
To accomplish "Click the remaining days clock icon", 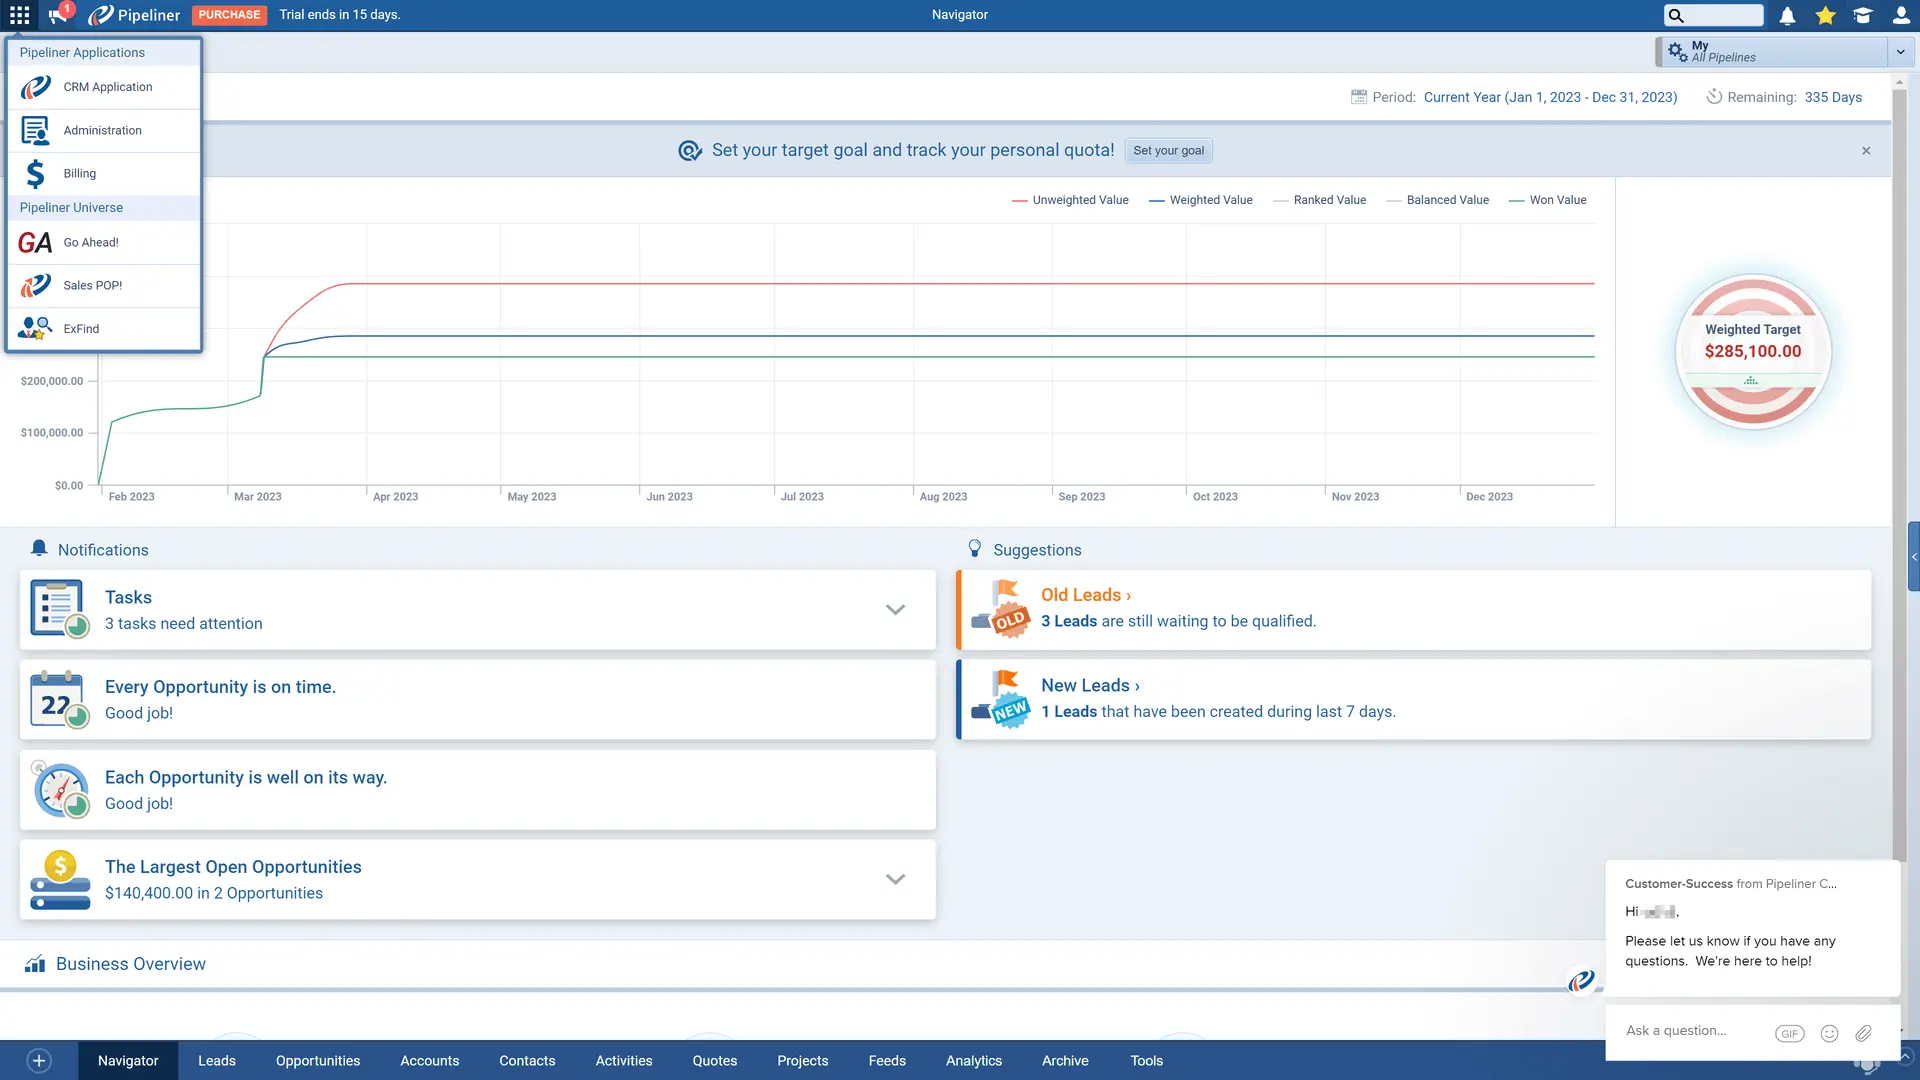I will point(1714,97).
